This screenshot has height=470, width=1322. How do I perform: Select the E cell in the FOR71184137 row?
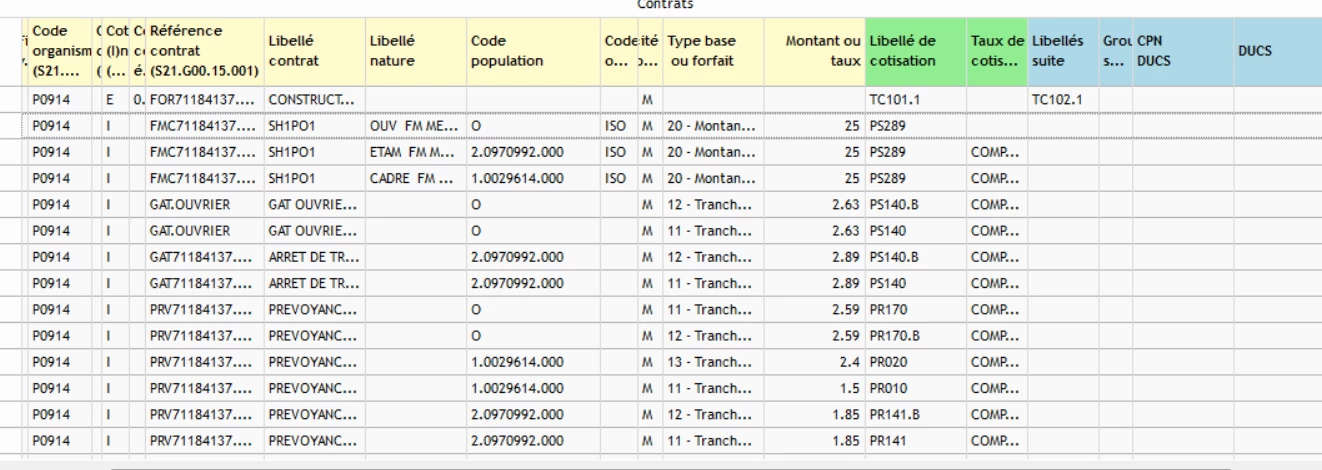coord(114,100)
